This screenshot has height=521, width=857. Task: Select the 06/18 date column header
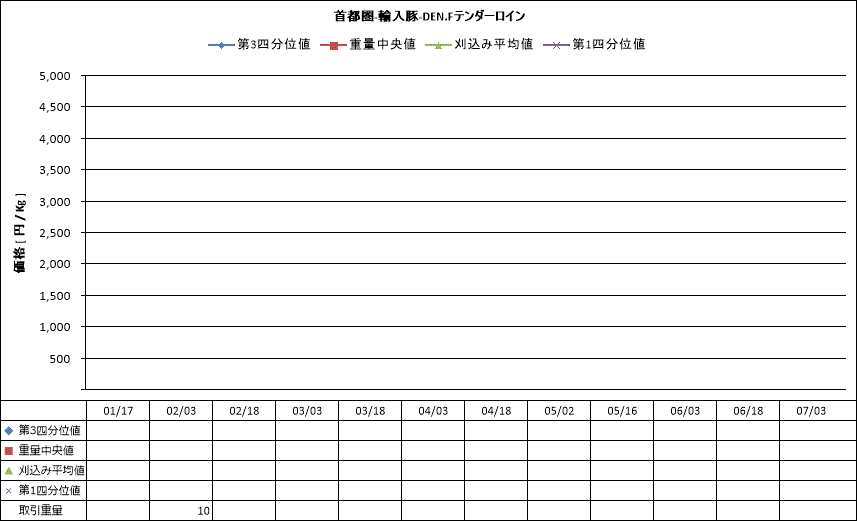tap(748, 411)
